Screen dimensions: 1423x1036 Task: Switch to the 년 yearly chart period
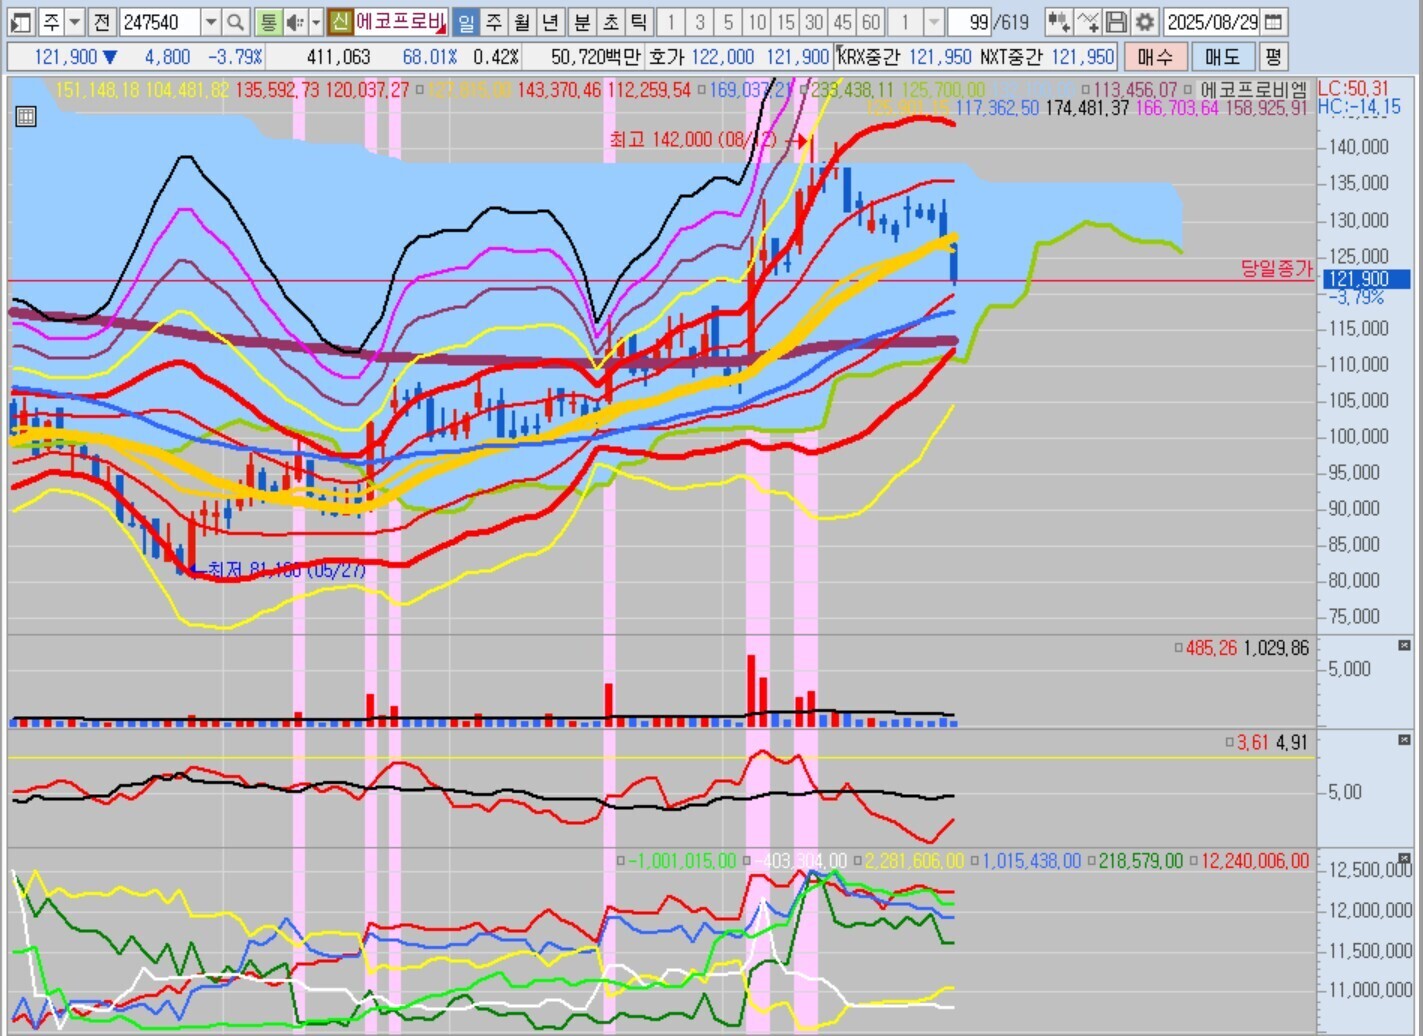tap(550, 22)
